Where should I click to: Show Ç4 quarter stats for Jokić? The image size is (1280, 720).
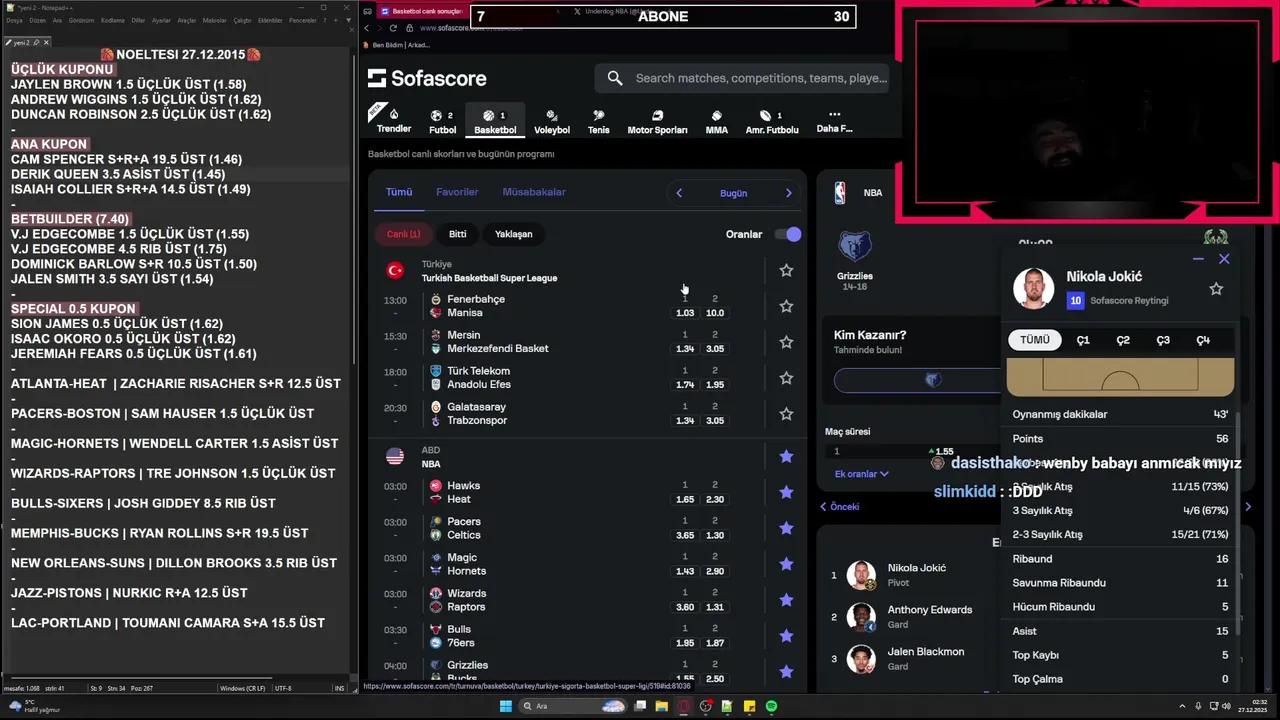pyautogui.click(x=1203, y=340)
